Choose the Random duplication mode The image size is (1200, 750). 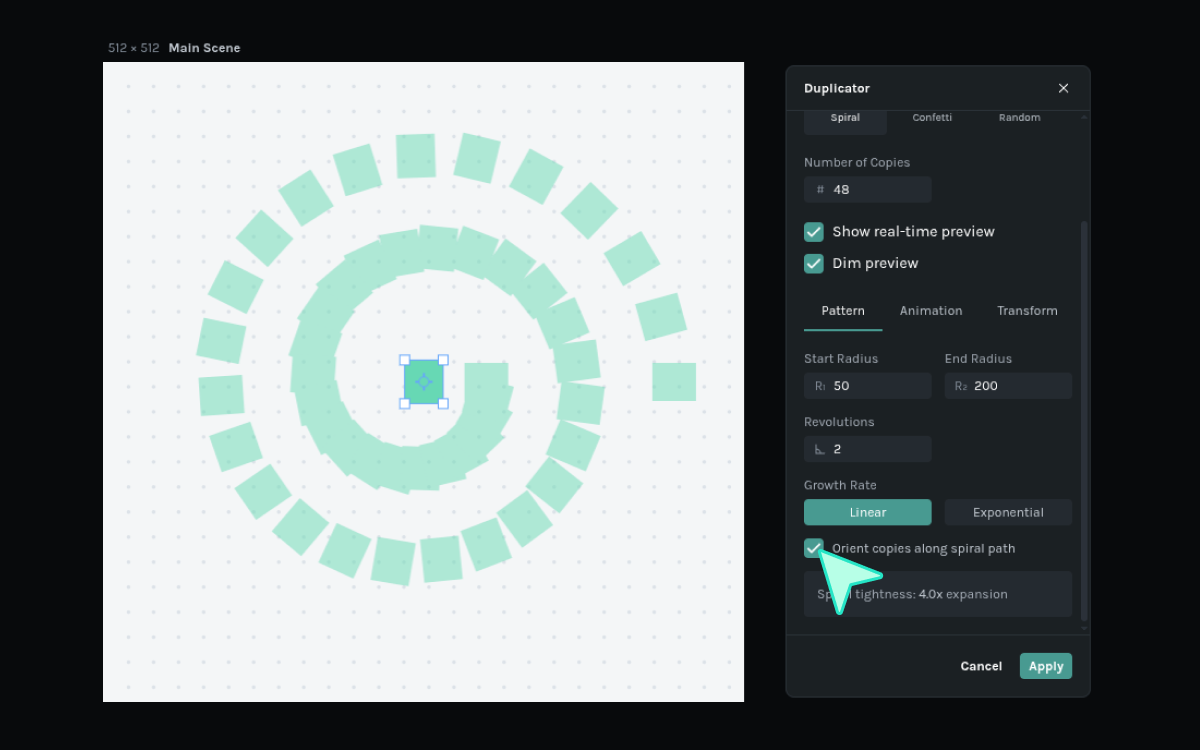[x=1019, y=118]
